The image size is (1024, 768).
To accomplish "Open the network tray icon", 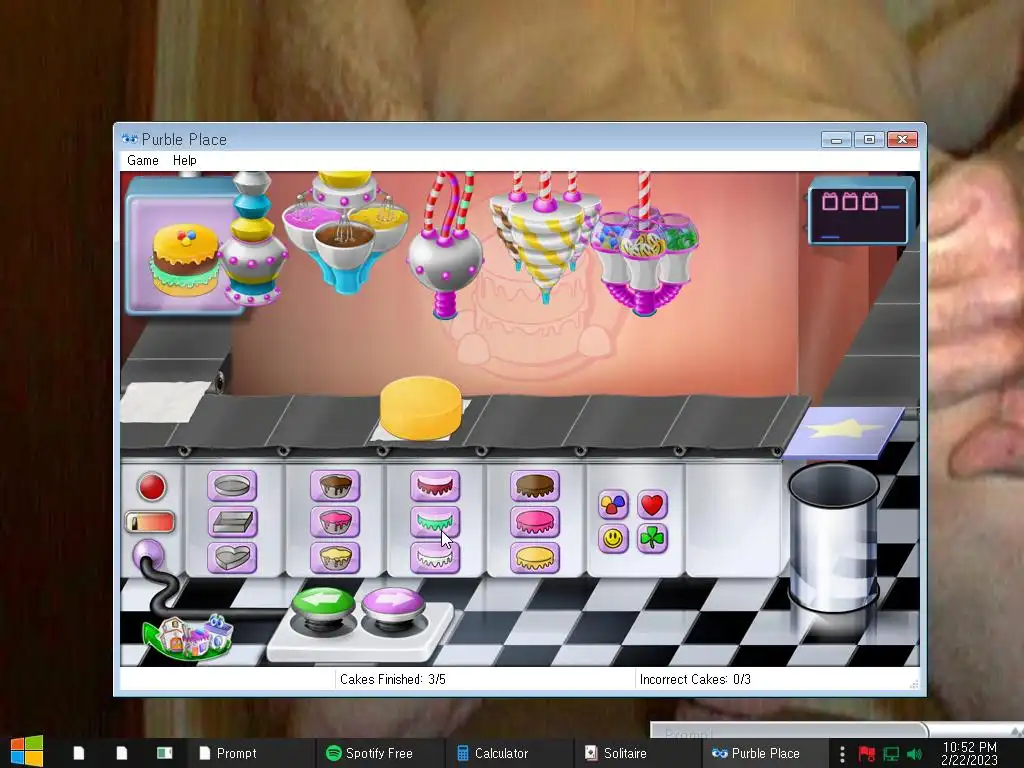I will pyautogui.click(x=891, y=754).
